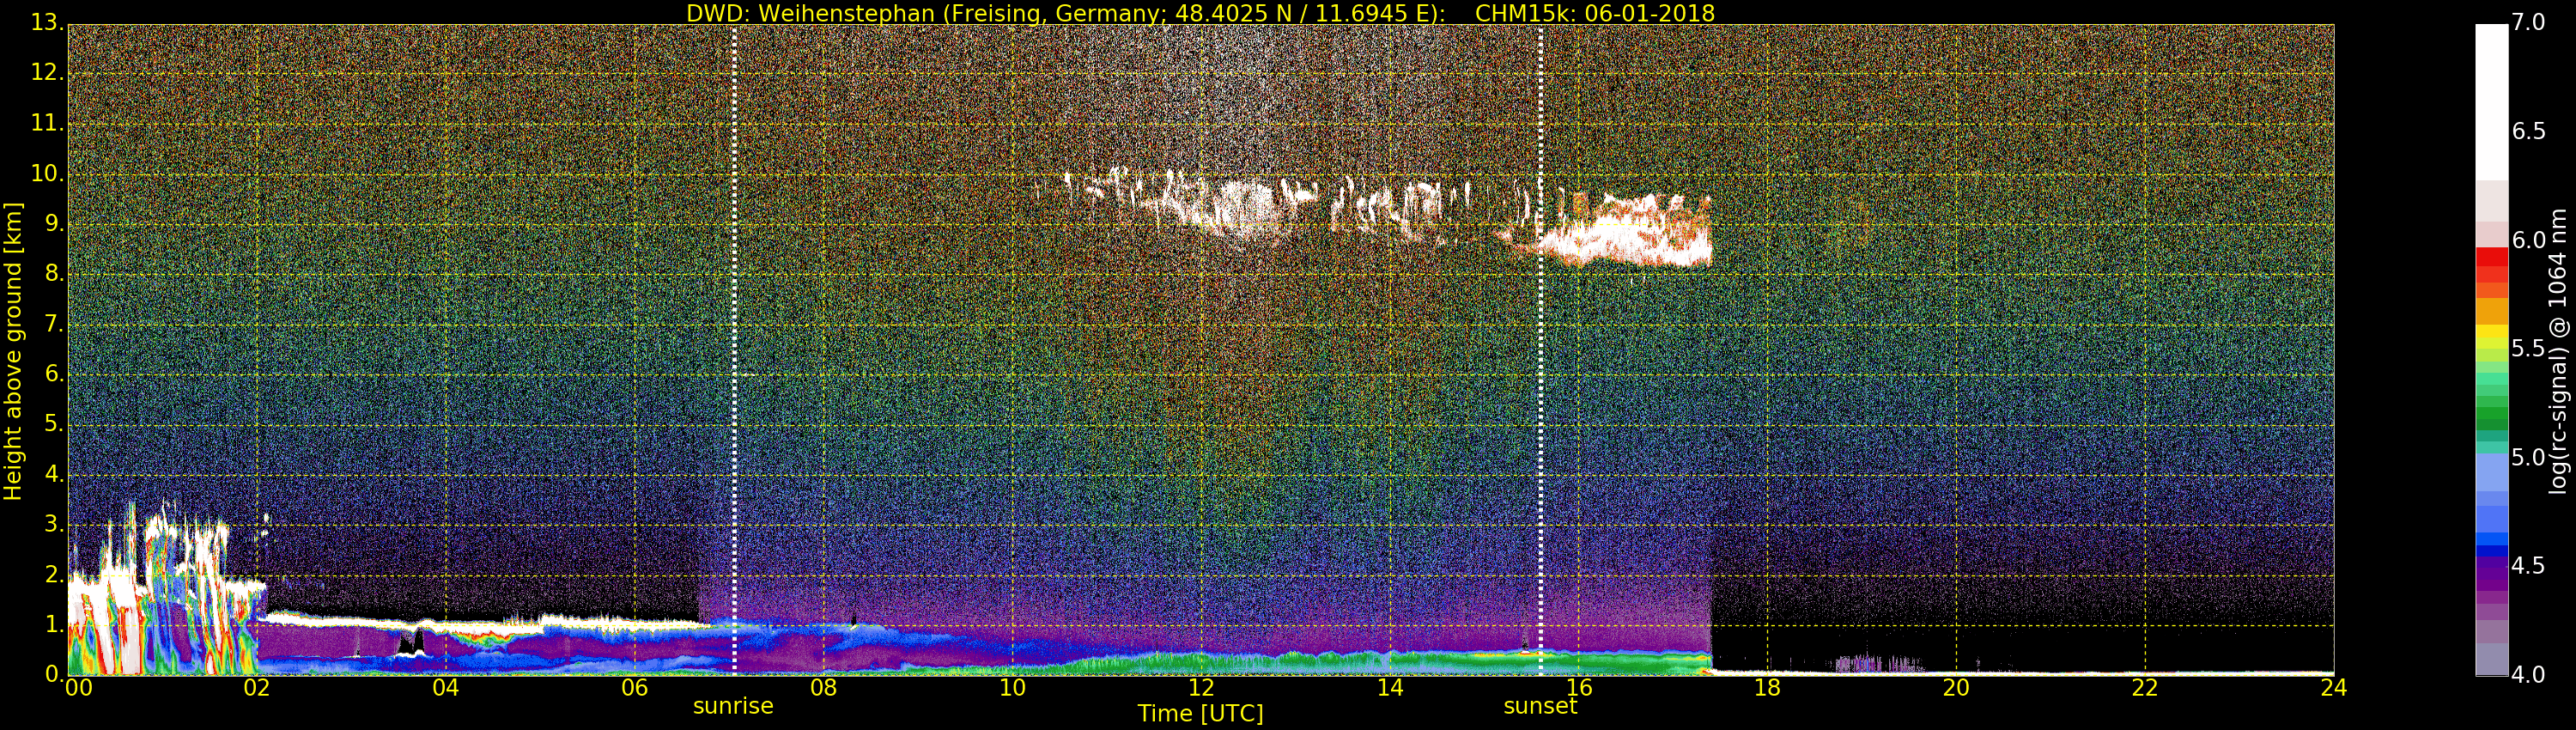Click the 12 tick on the time axis
This screenshot has width=2576, height=730.
point(1201,688)
